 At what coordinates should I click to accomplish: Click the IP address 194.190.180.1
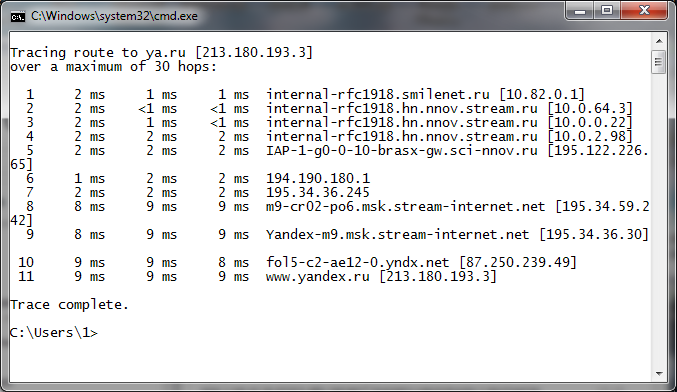pos(318,179)
